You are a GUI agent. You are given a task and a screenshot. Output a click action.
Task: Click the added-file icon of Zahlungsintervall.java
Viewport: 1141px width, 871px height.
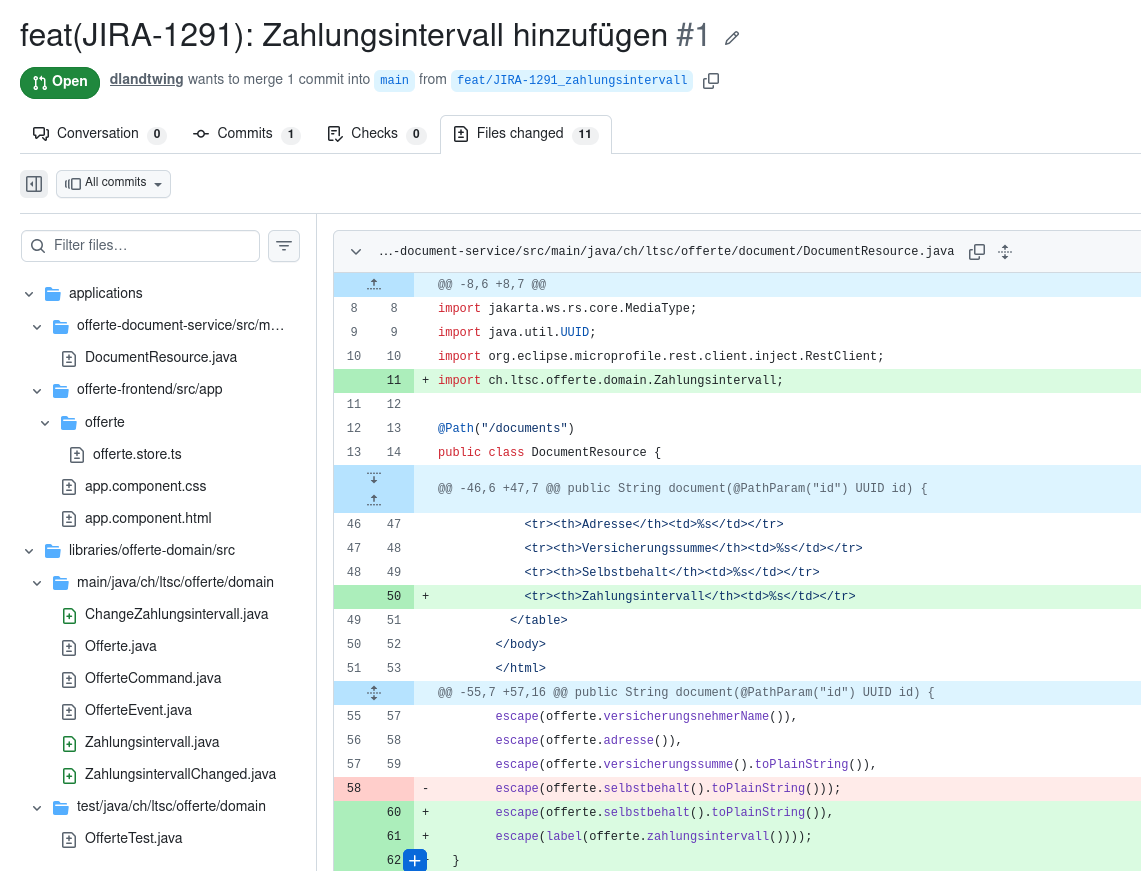[69, 744]
